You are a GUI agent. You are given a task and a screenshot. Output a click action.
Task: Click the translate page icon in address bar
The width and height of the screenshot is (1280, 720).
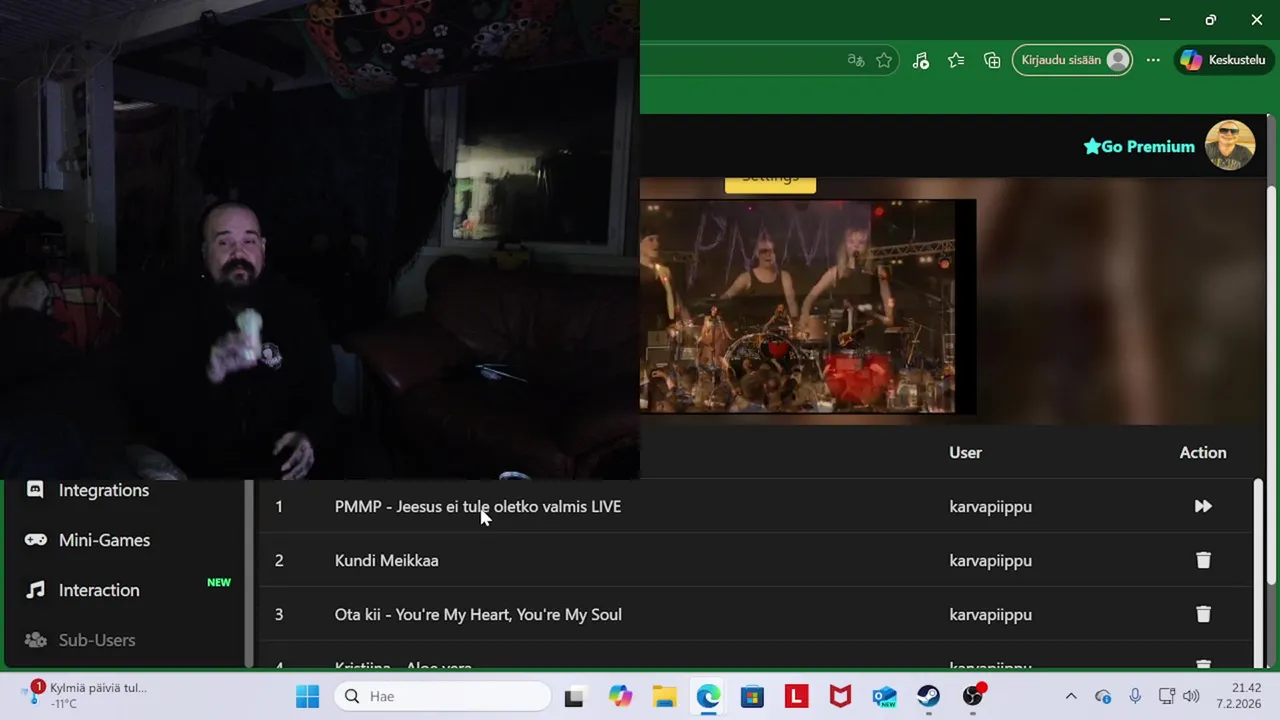pyautogui.click(x=856, y=60)
